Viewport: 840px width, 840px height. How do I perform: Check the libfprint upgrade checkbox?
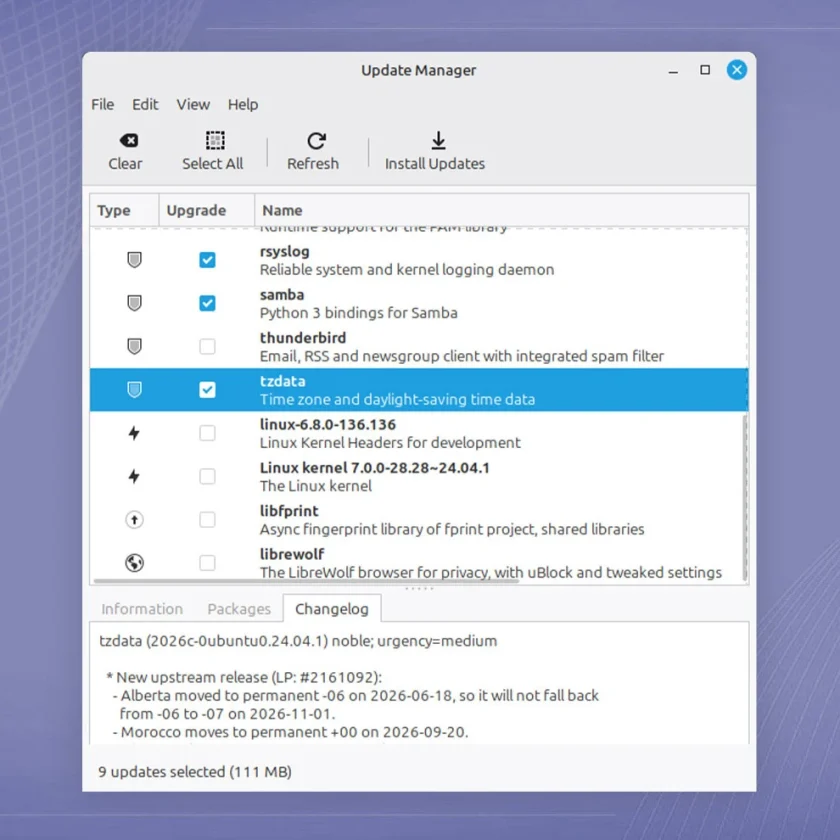click(207, 520)
